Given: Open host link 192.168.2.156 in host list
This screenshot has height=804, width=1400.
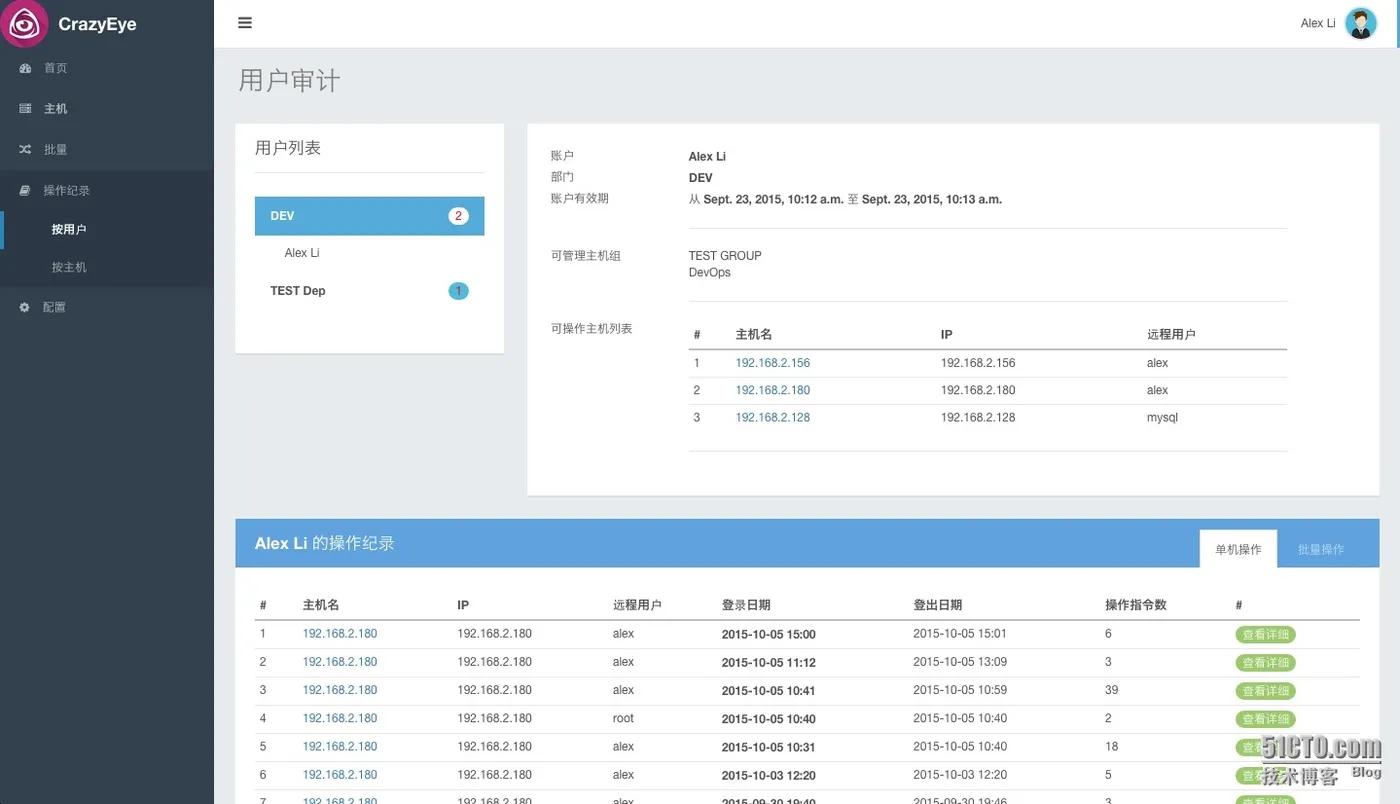Looking at the screenshot, I should pyautogui.click(x=772, y=363).
